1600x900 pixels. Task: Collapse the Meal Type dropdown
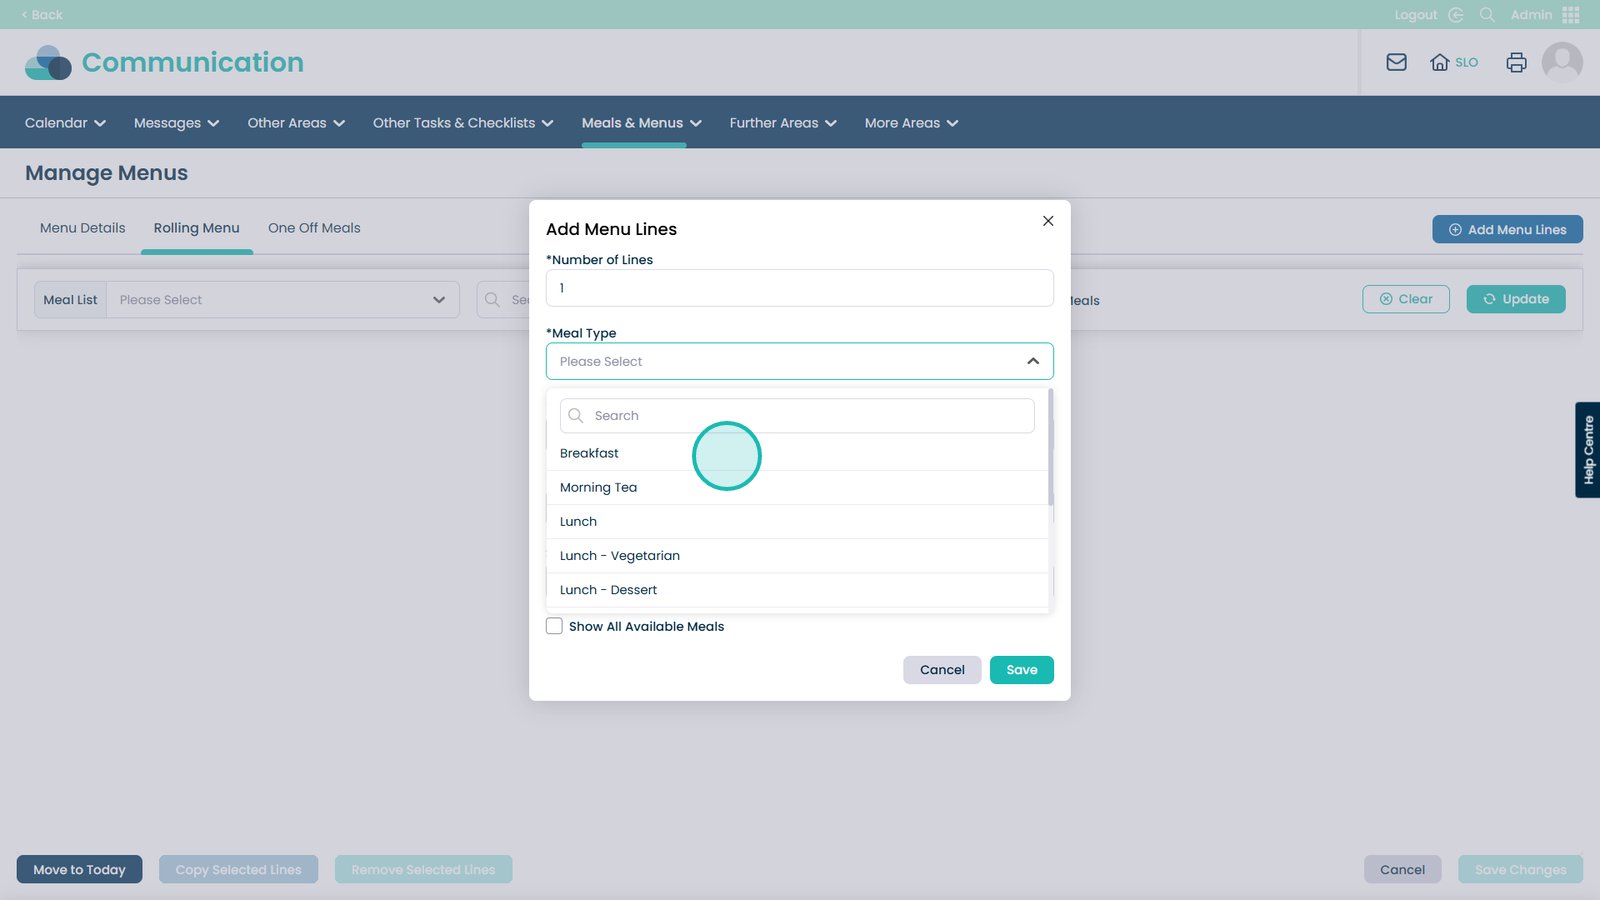click(x=1032, y=361)
